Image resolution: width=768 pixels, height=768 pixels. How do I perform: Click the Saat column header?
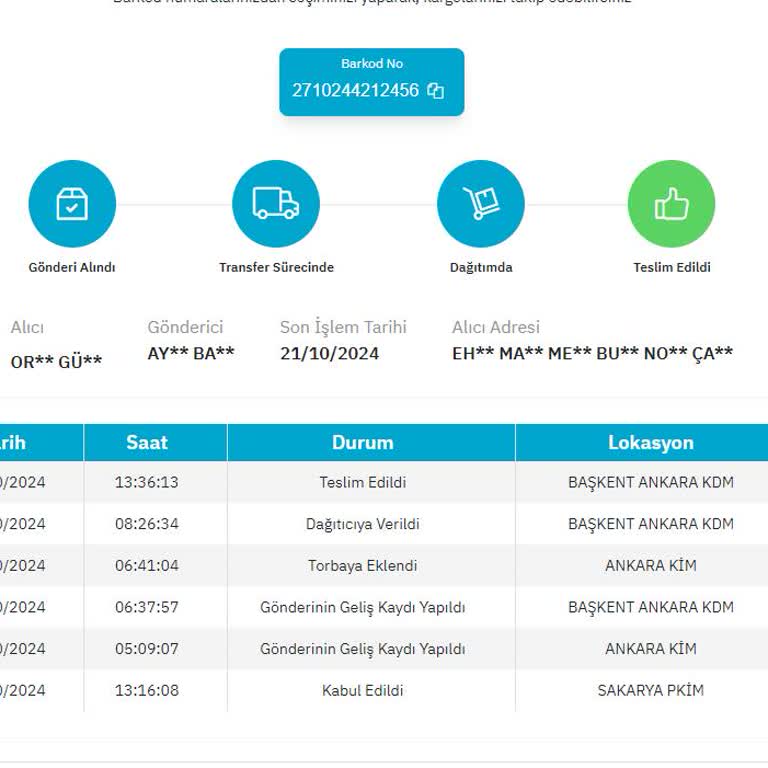(x=147, y=443)
